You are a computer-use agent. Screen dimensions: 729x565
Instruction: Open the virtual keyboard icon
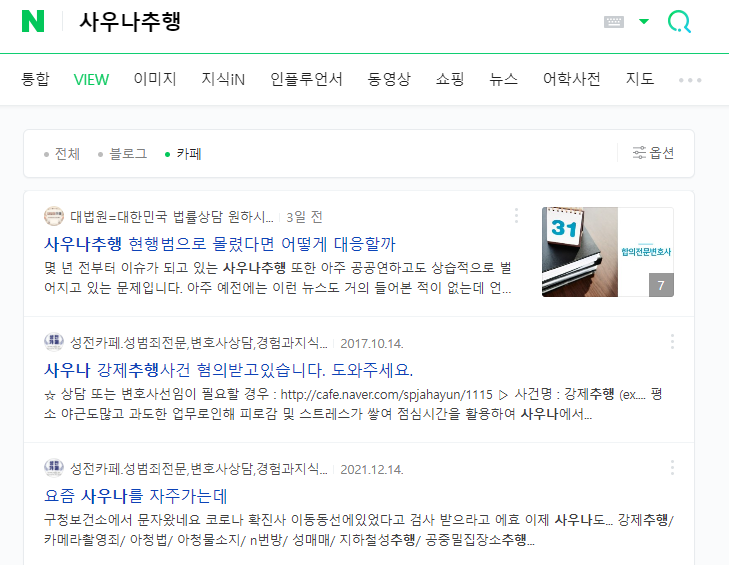[614, 22]
